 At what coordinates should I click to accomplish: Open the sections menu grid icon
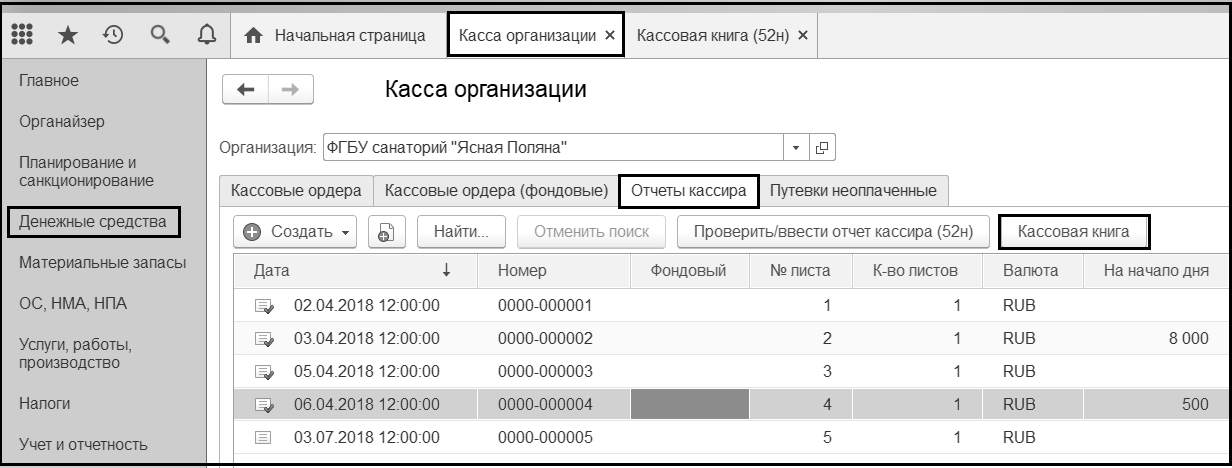tap(21, 35)
